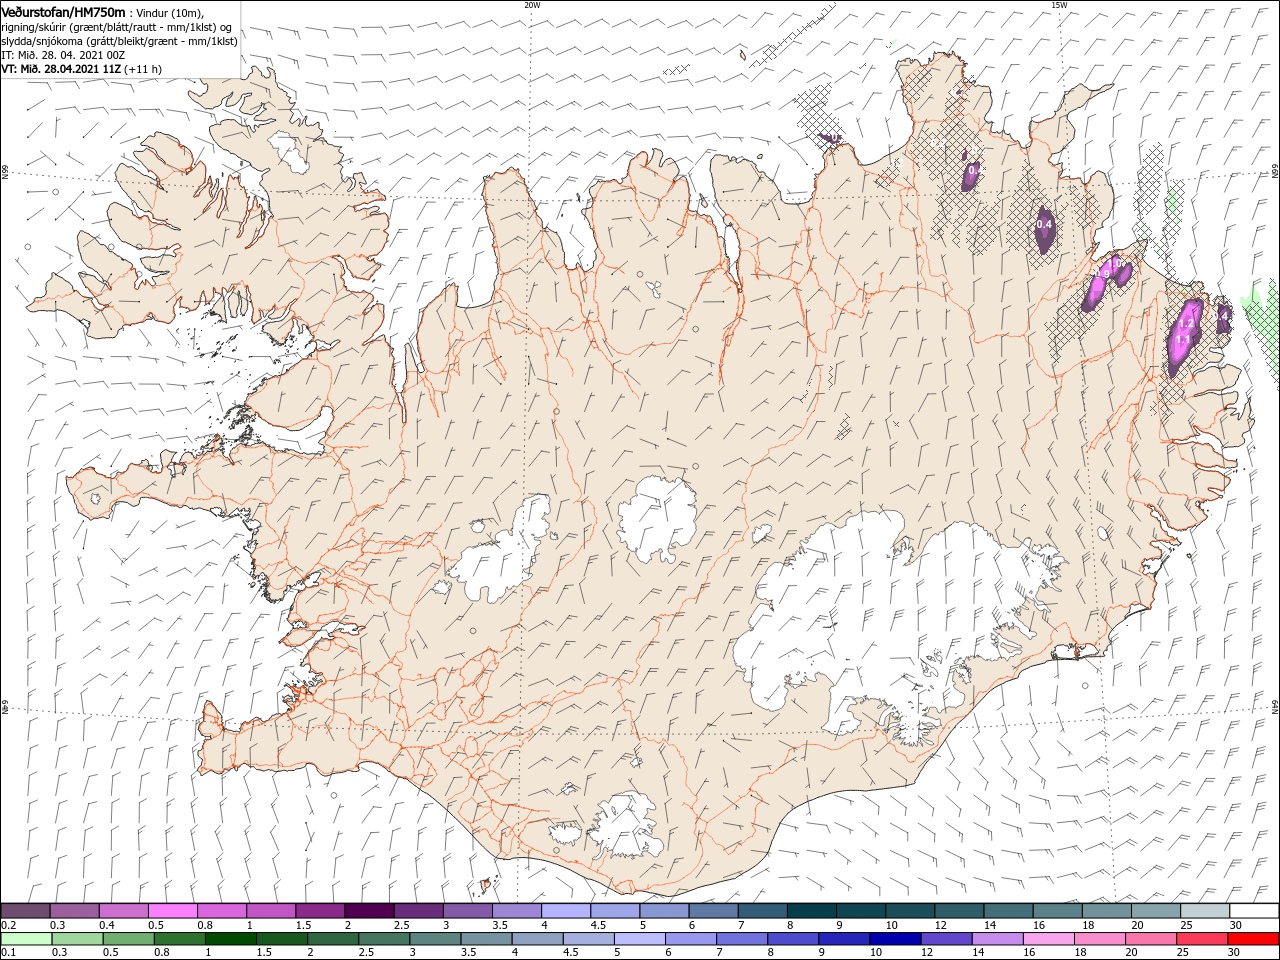
Task: Select the darkest purple 2 snow legend swatch
Action: click(x=368, y=911)
